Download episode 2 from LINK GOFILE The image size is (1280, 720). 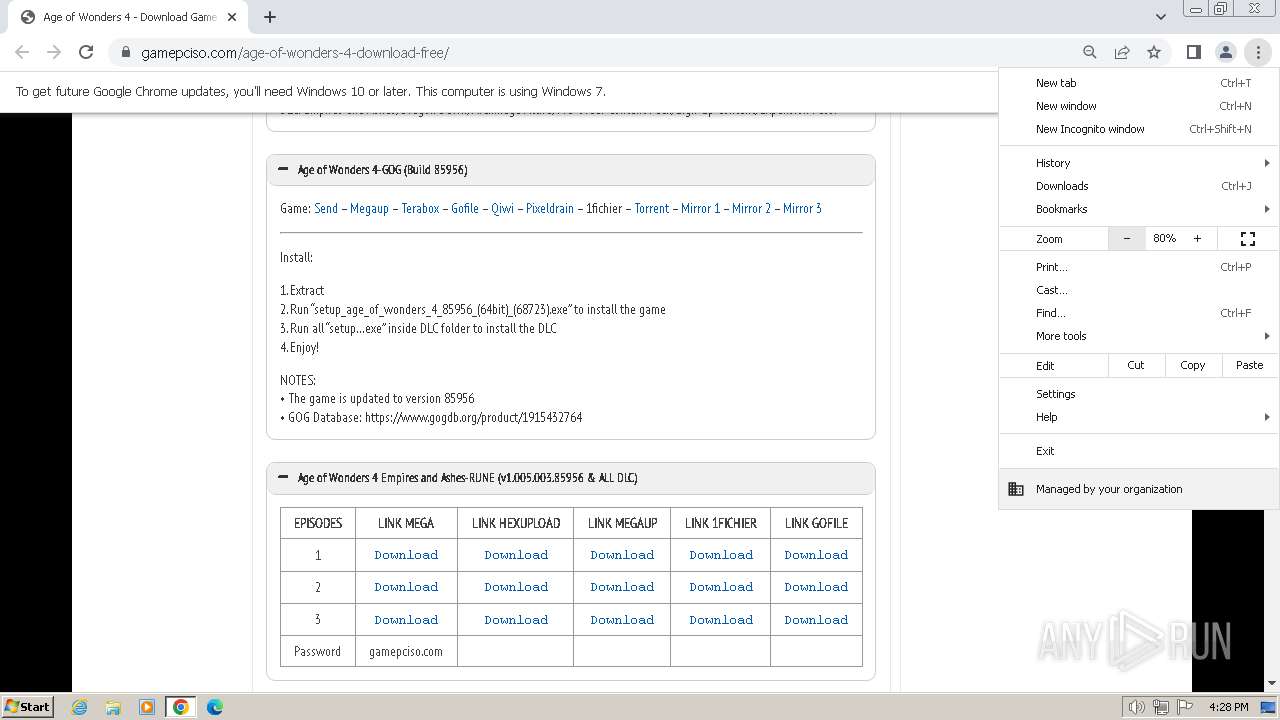(816, 587)
